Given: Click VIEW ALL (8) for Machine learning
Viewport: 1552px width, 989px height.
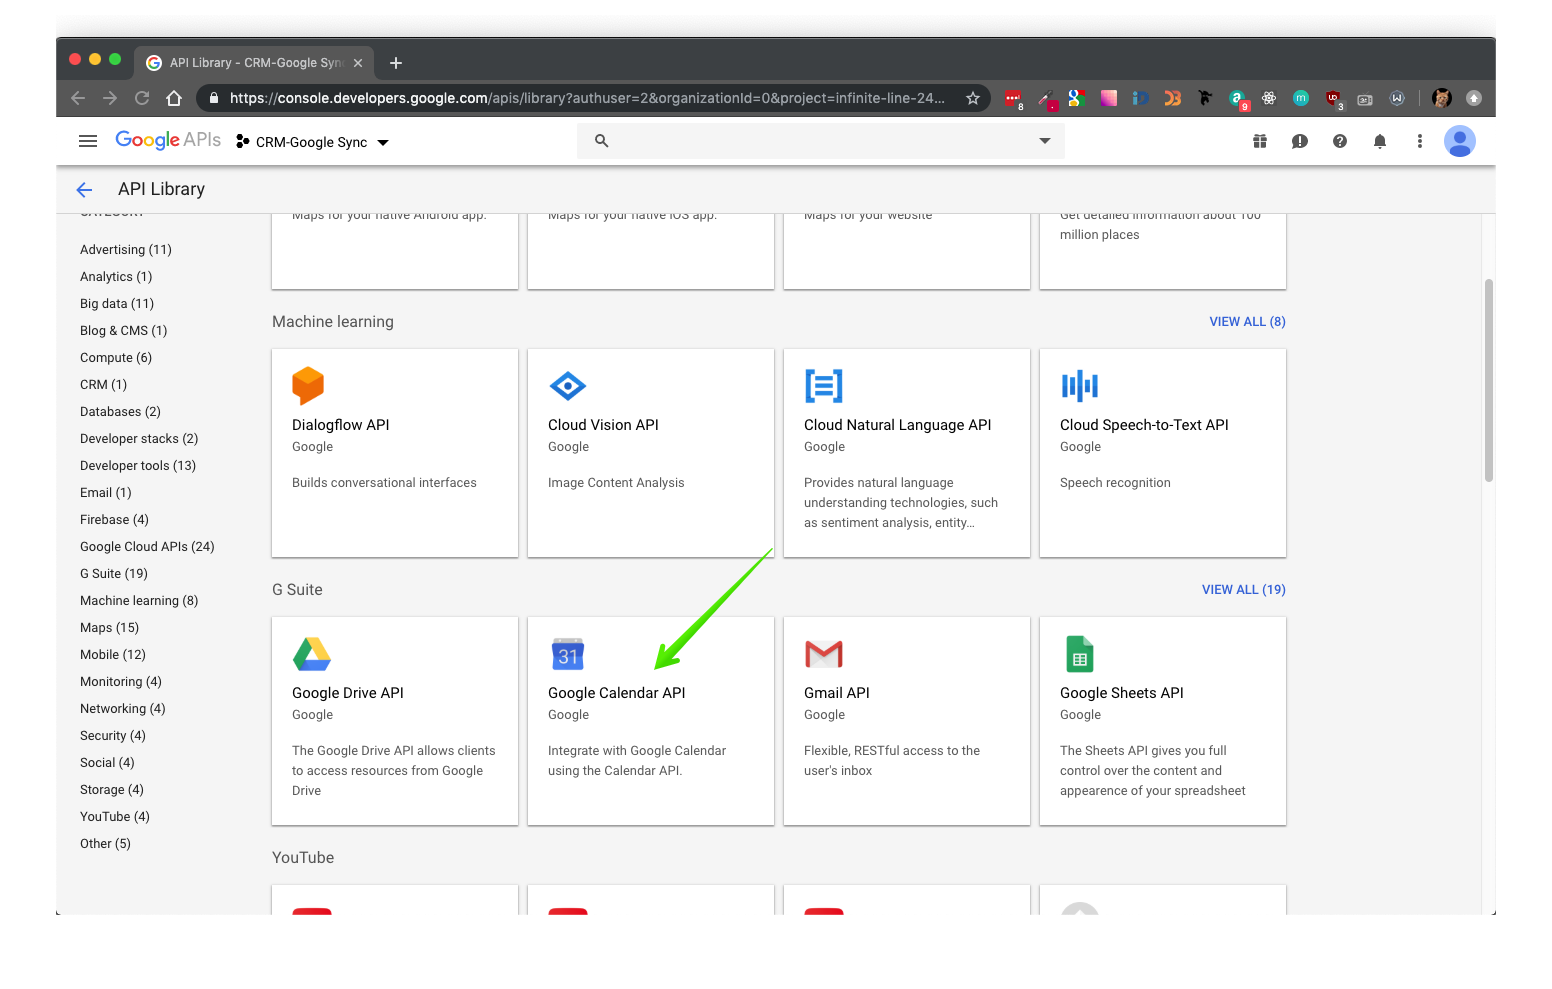Looking at the screenshot, I should (x=1248, y=322).
